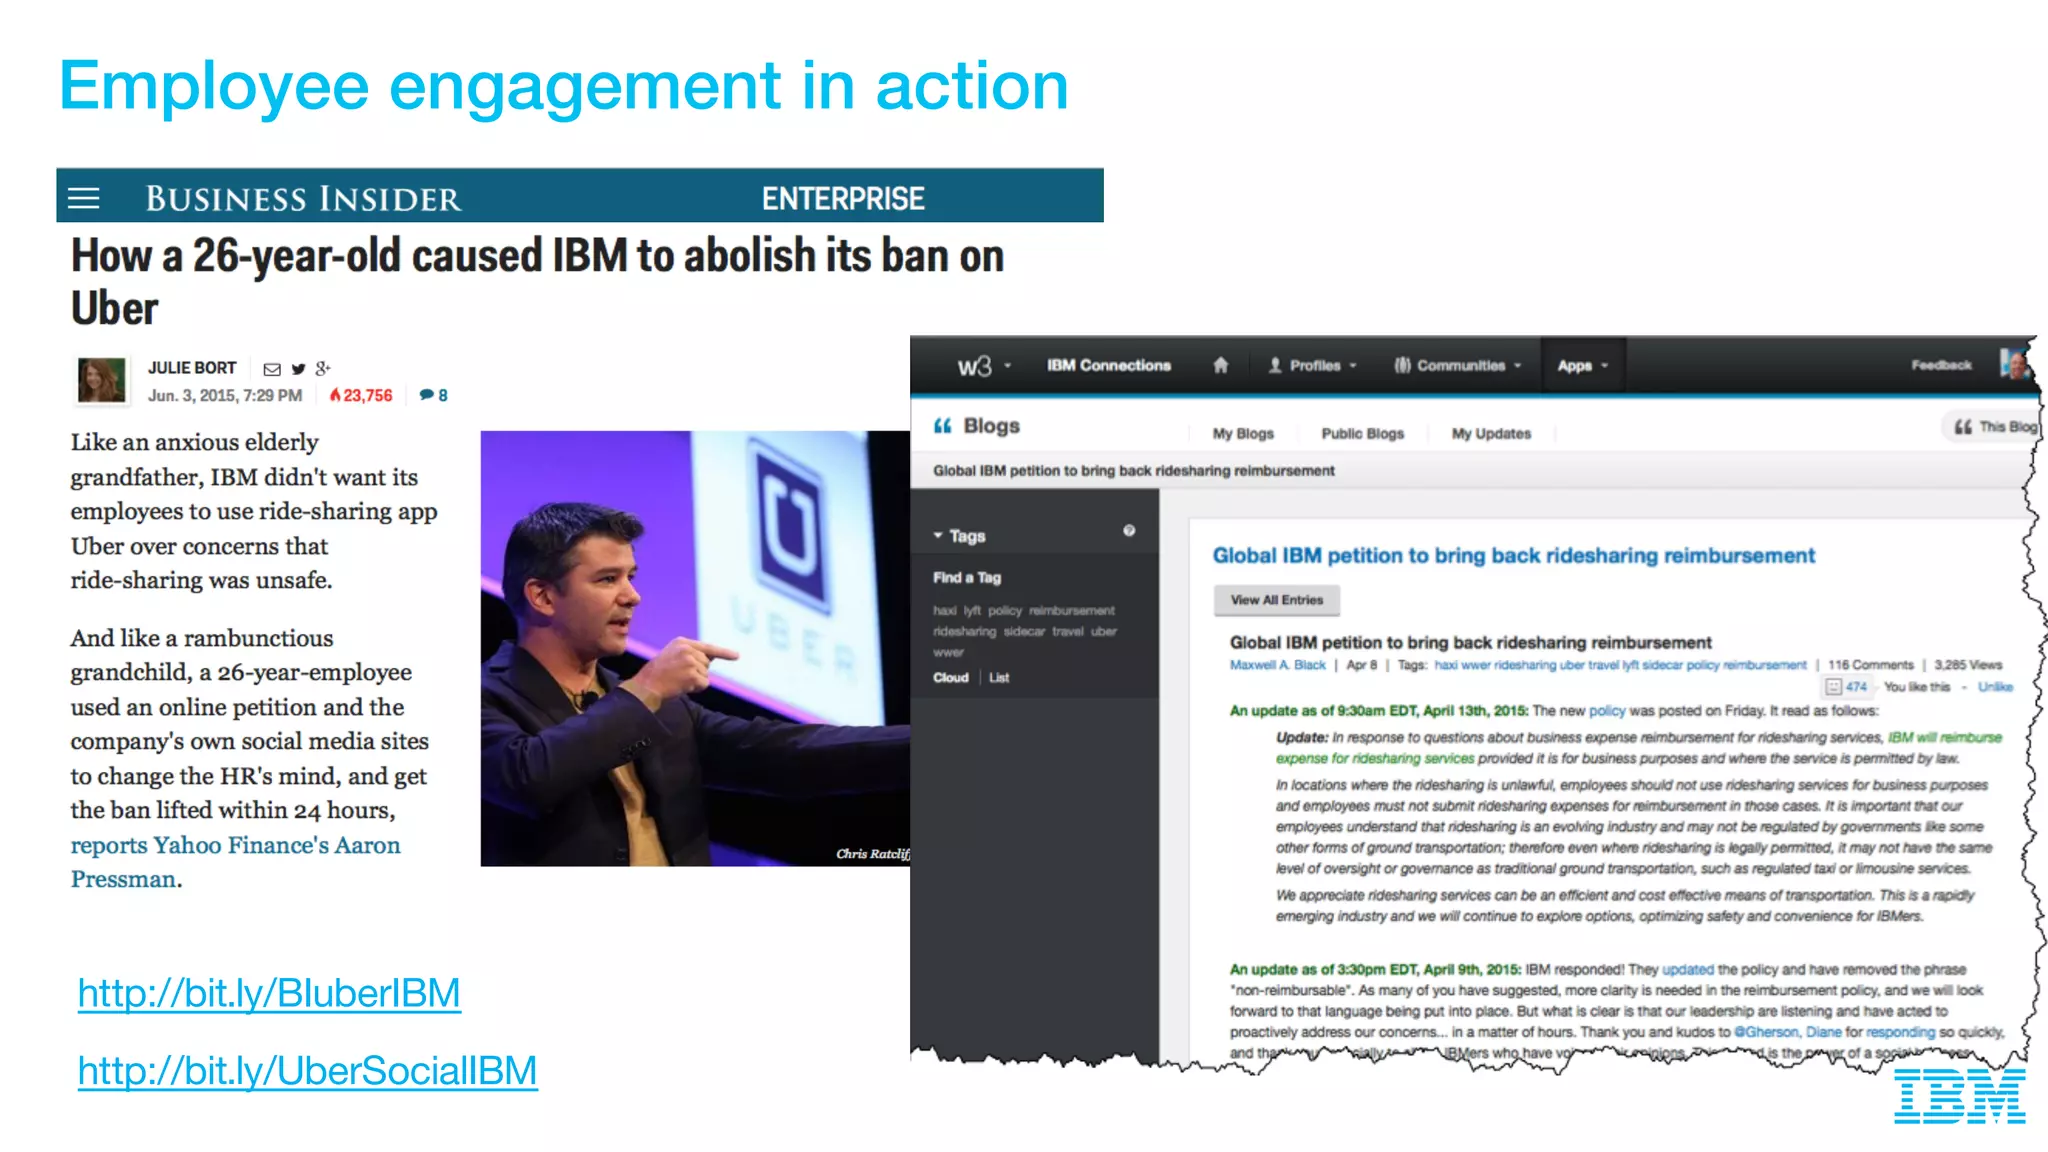Image resolution: width=2048 pixels, height=1152 pixels.
Task: Select the lyft tag in tag cloud
Action: pyautogui.click(x=972, y=611)
